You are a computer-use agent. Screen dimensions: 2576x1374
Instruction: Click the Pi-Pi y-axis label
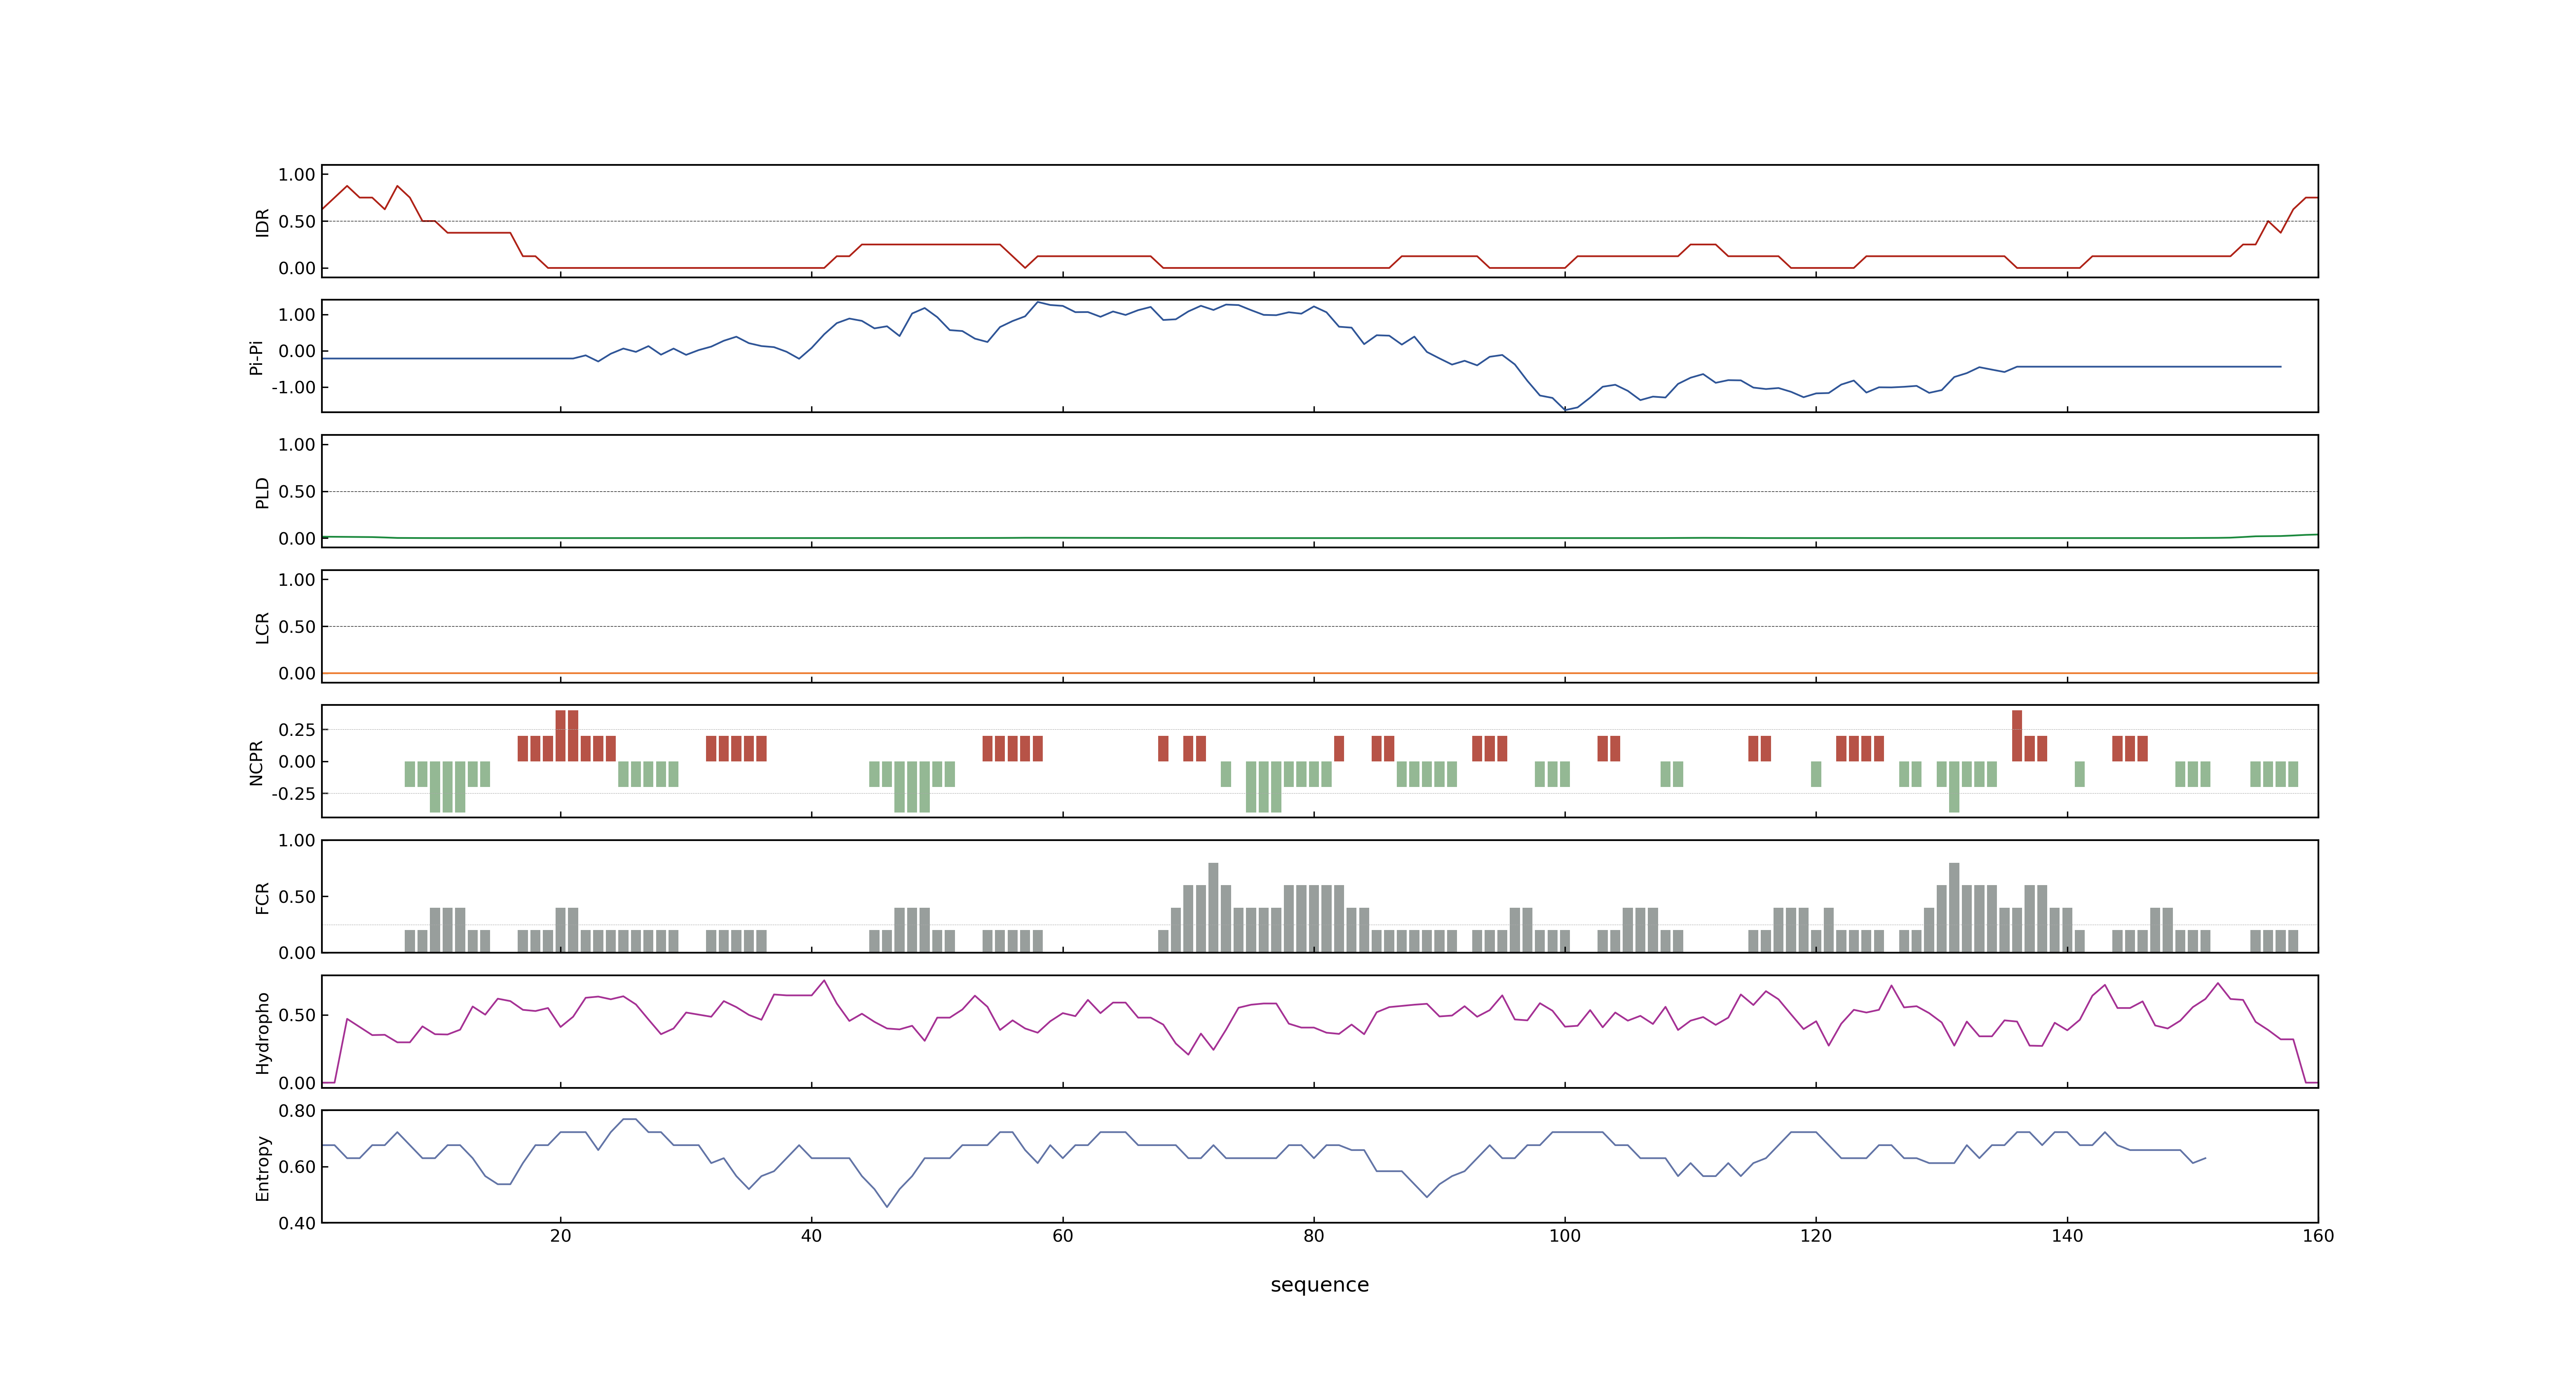256,357
